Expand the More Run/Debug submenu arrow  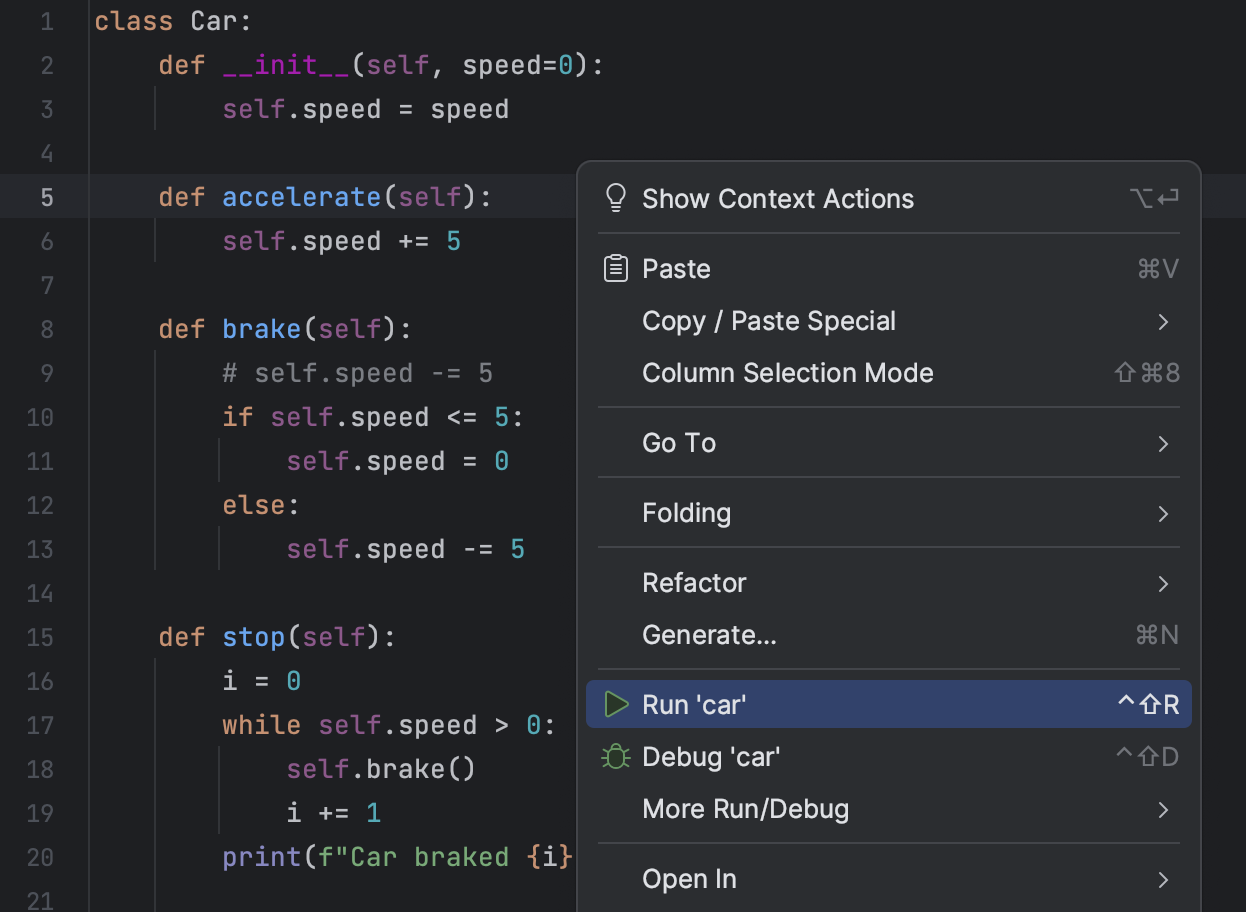[1163, 810]
